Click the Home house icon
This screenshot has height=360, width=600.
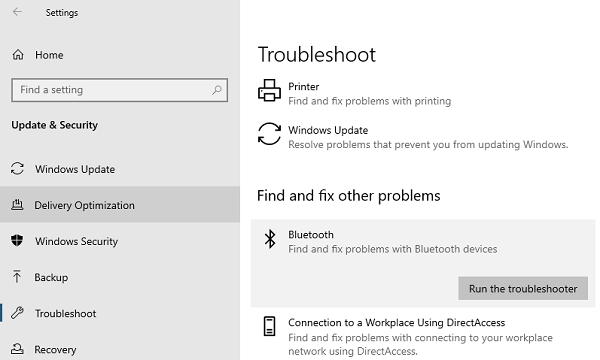point(18,55)
